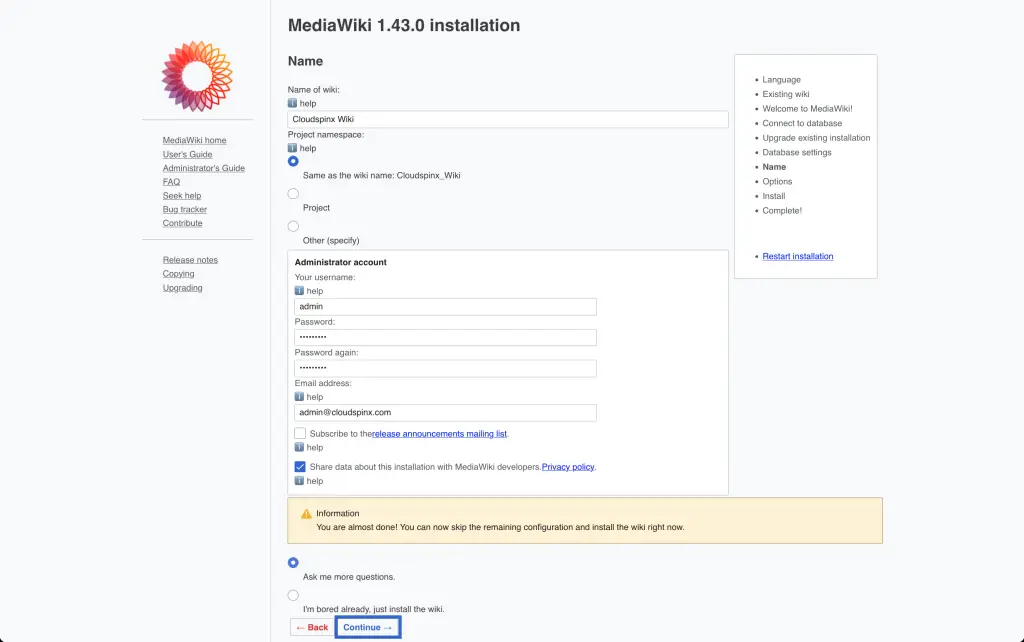
Task: Choose the Other (specify) namespace option
Action: tap(293, 226)
